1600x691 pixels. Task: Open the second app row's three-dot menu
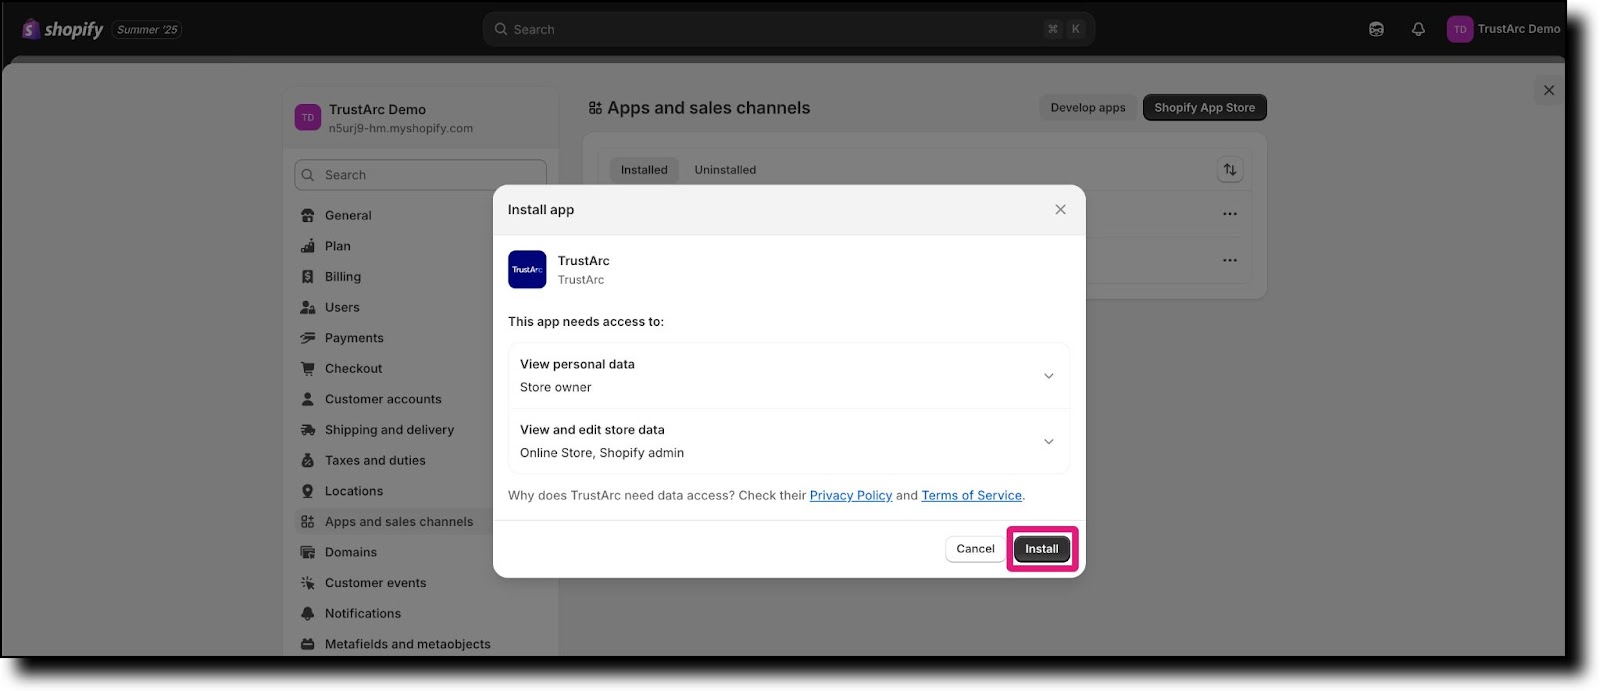pyautogui.click(x=1230, y=260)
